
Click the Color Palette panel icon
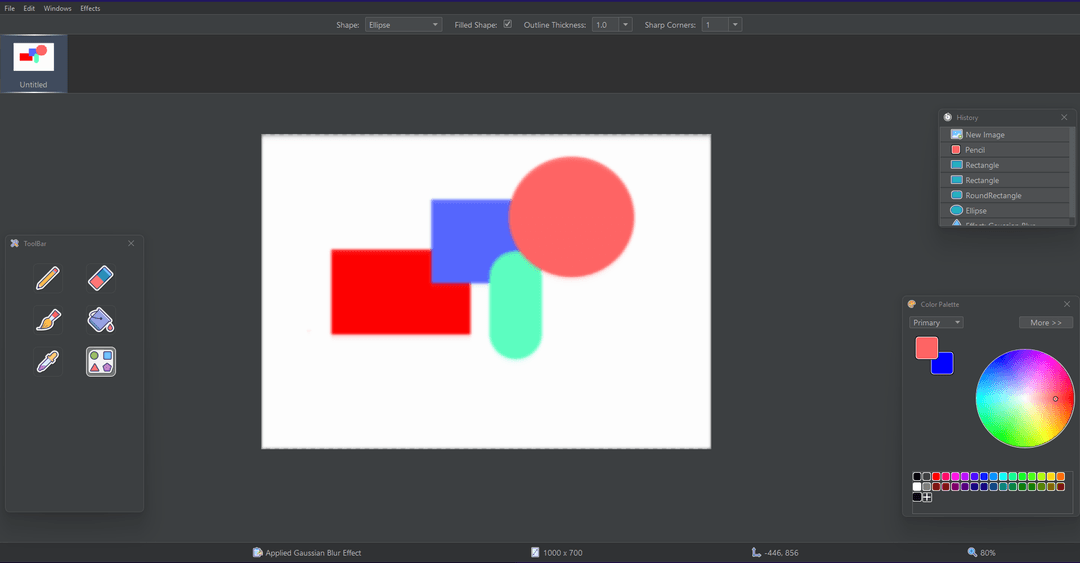(912, 304)
